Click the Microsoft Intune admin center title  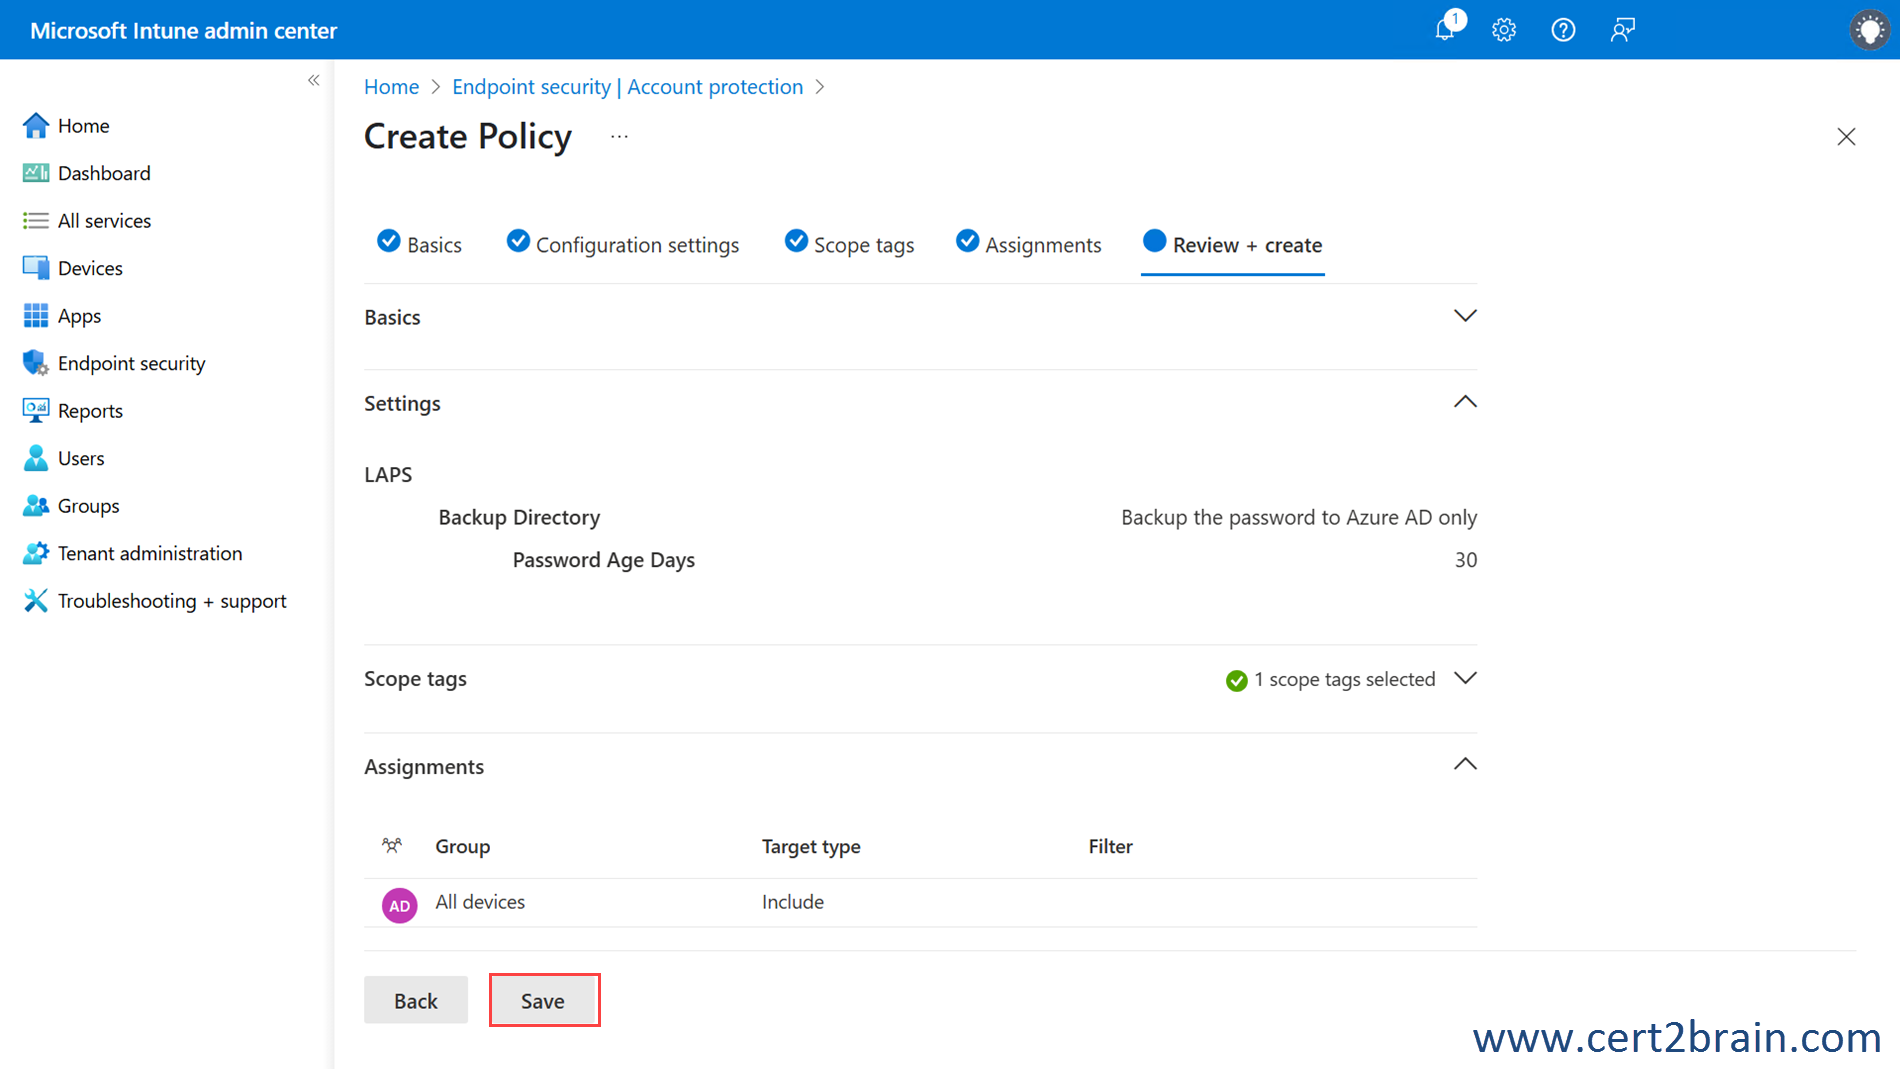(183, 30)
